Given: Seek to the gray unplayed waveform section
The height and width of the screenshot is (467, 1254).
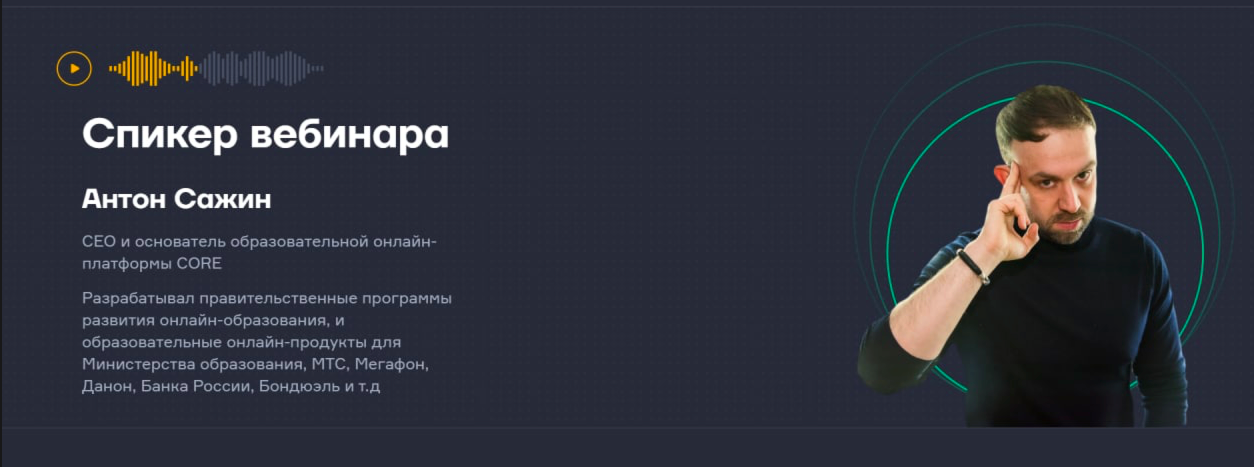Looking at the screenshot, I should (261, 68).
